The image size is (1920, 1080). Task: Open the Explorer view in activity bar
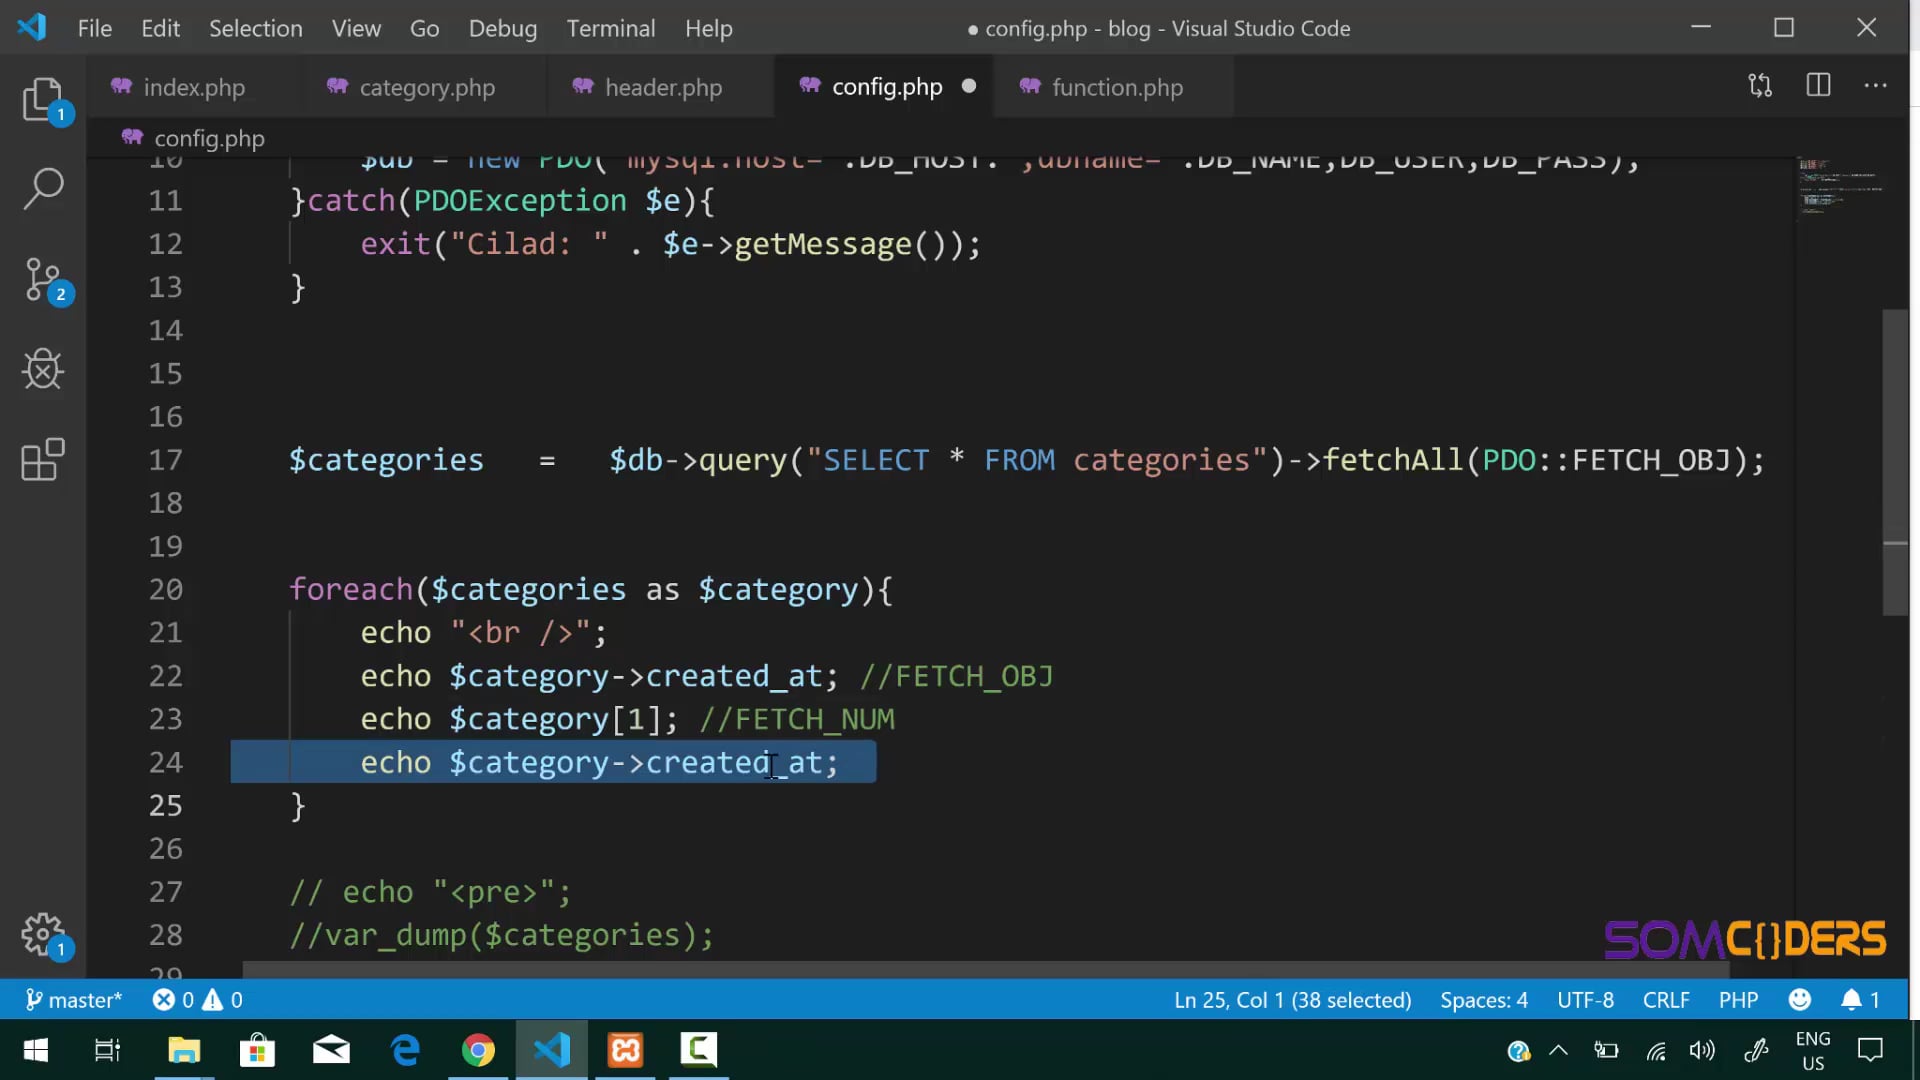(x=43, y=100)
